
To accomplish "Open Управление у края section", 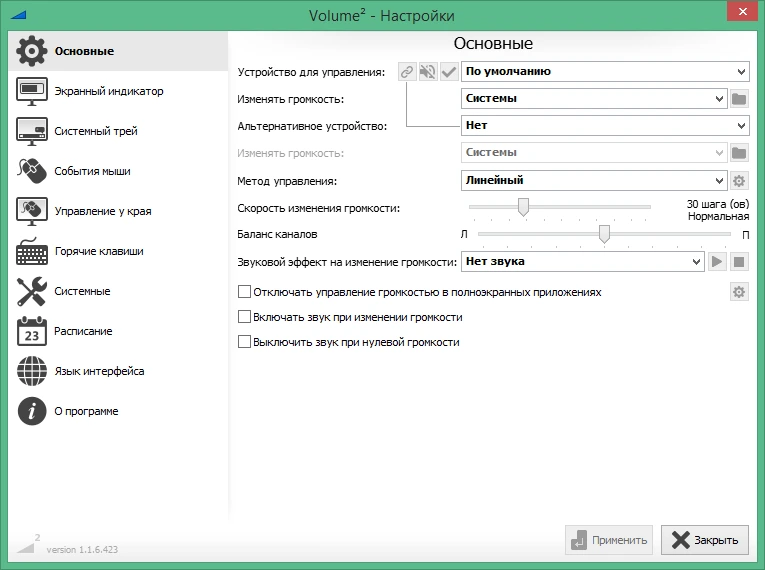I will 103,211.
